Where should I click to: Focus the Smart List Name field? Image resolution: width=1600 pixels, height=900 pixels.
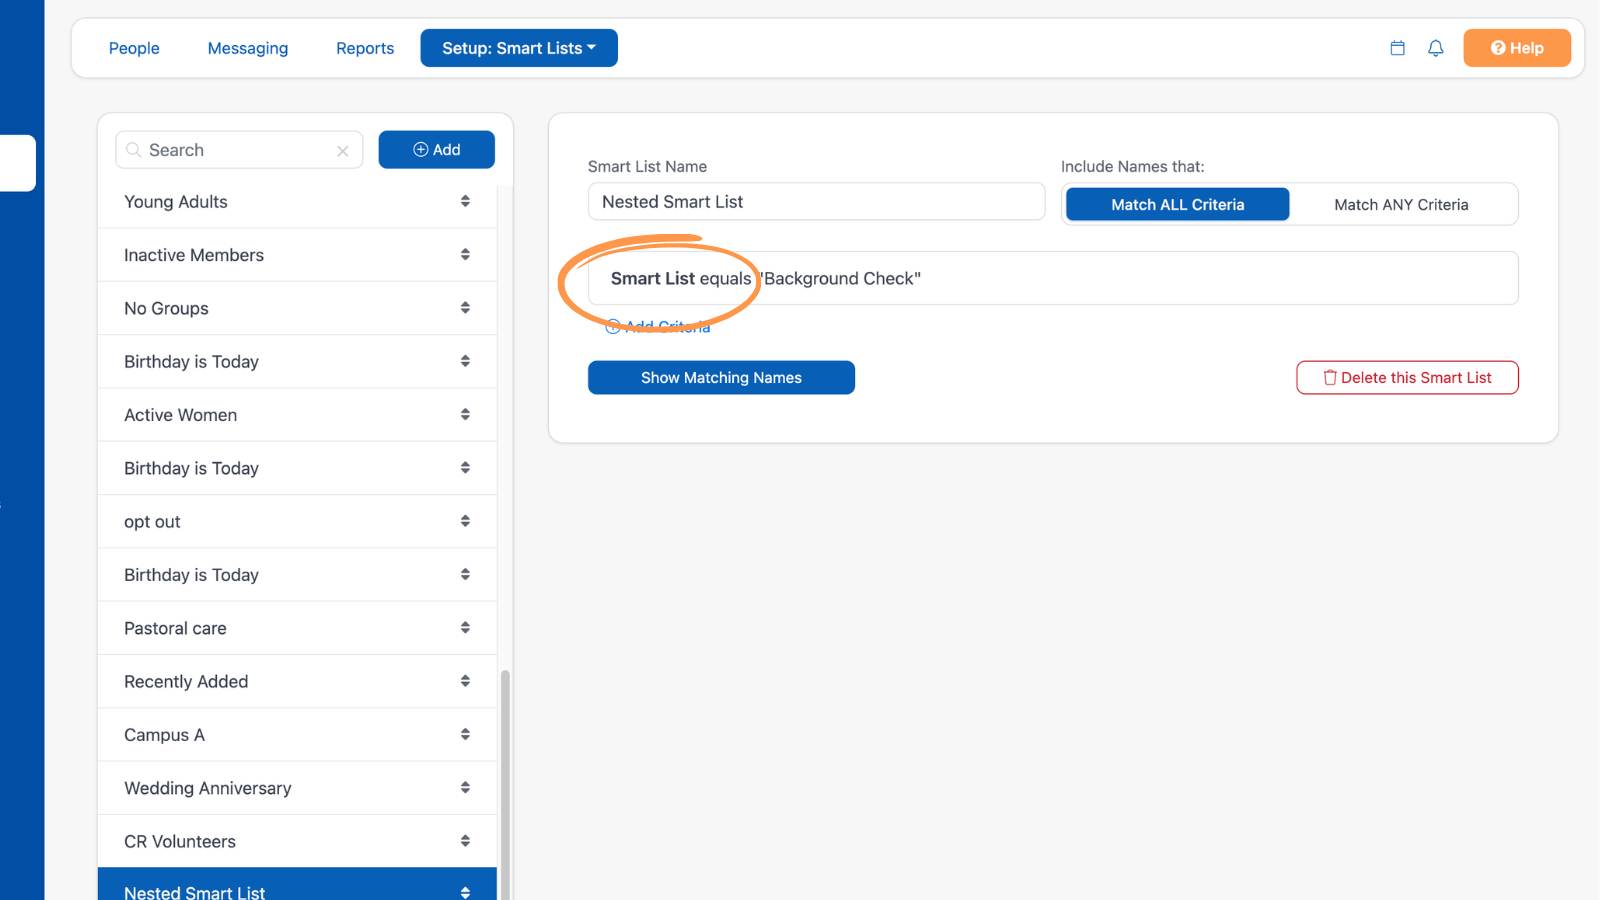[x=816, y=202]
